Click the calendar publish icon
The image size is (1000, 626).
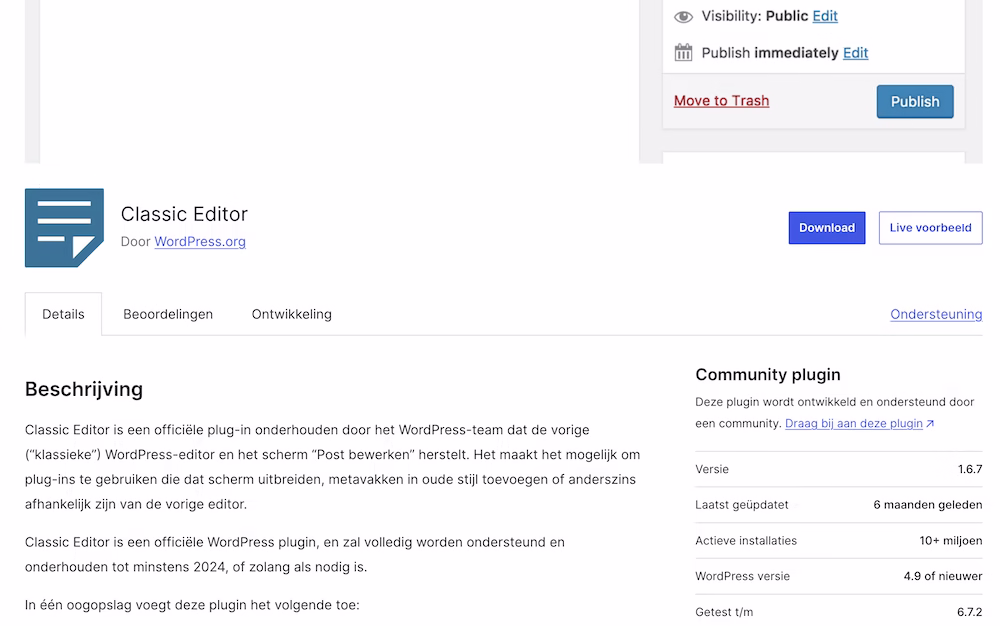click(x=683, y=52)
